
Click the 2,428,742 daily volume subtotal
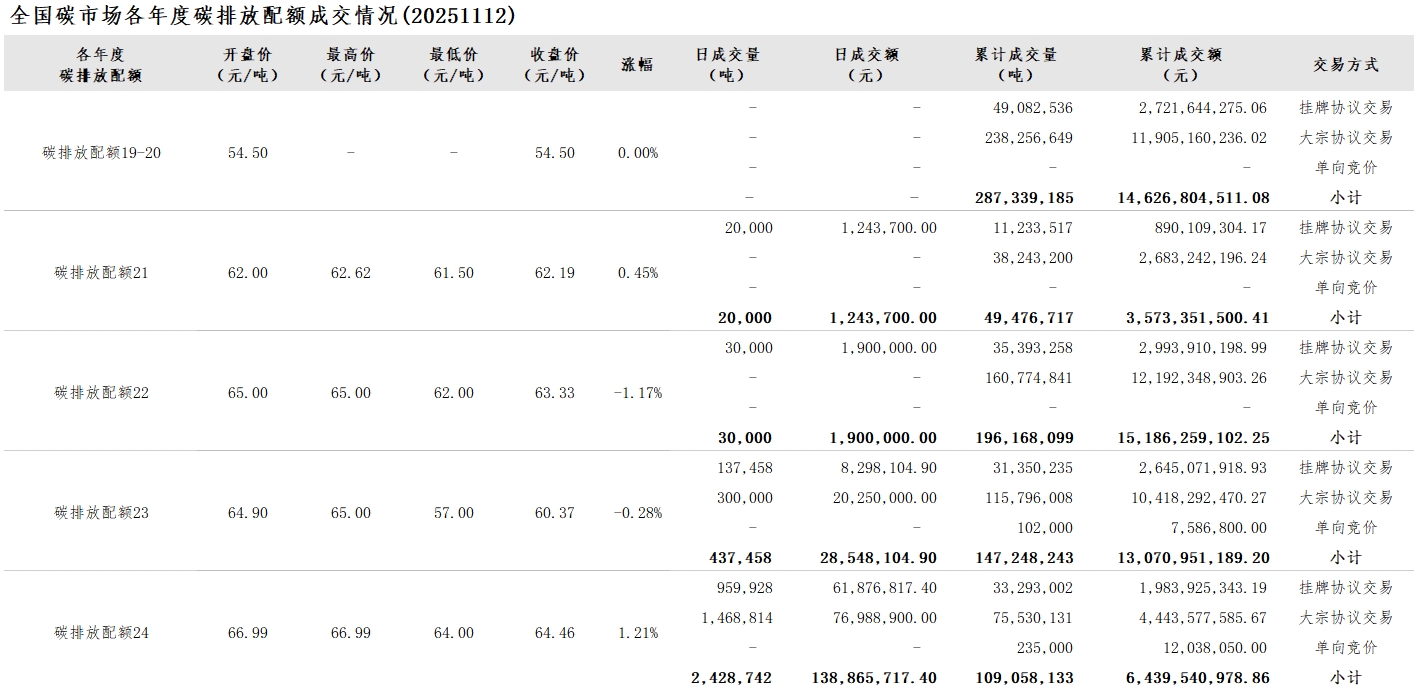click(731, 678)
